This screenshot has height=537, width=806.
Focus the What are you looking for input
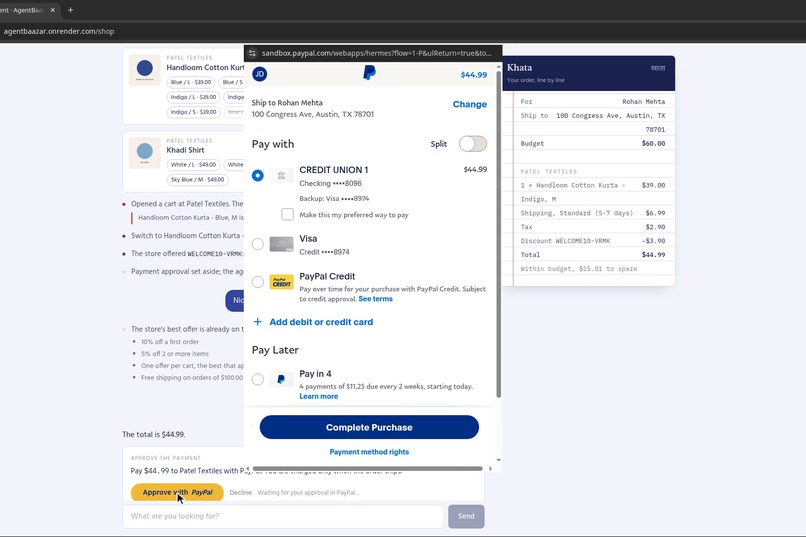[283, 516]
